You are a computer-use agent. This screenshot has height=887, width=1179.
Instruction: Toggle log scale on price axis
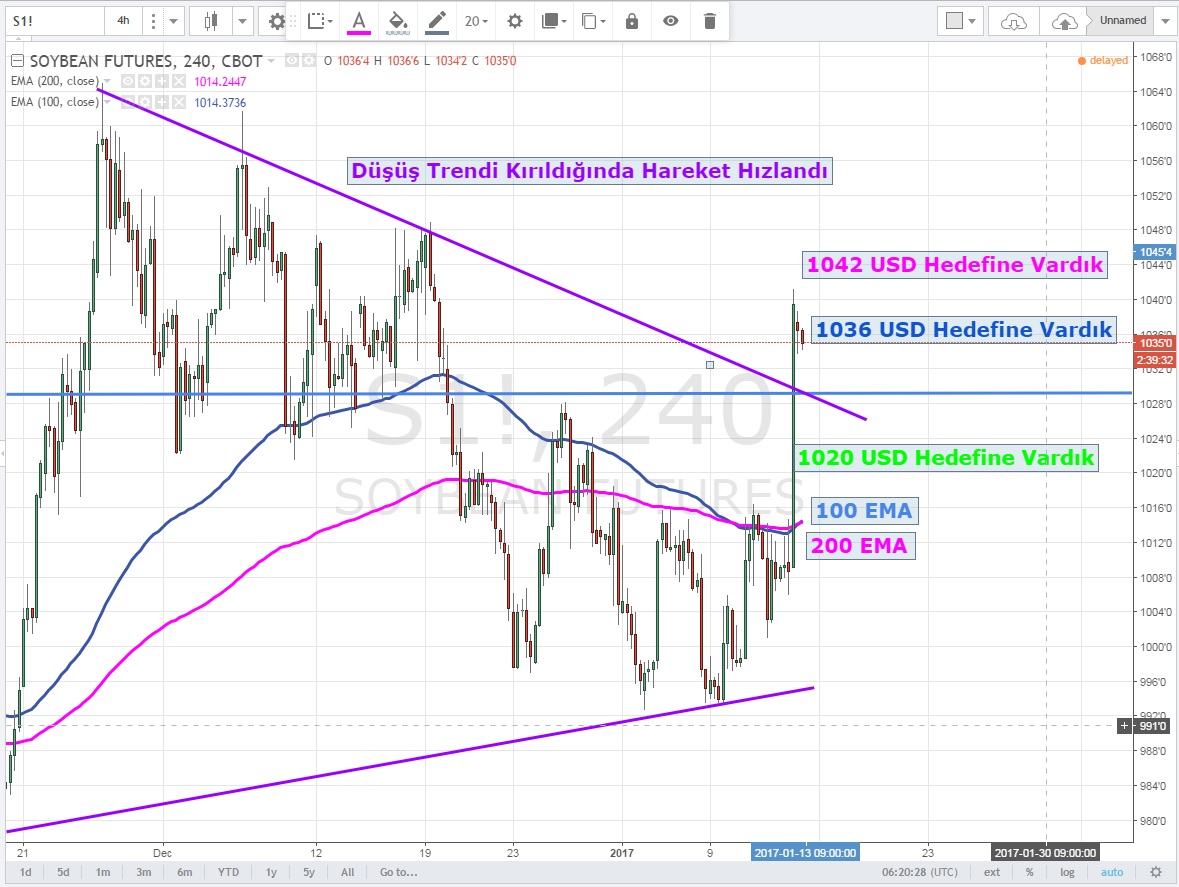[x=1067, y=872]
